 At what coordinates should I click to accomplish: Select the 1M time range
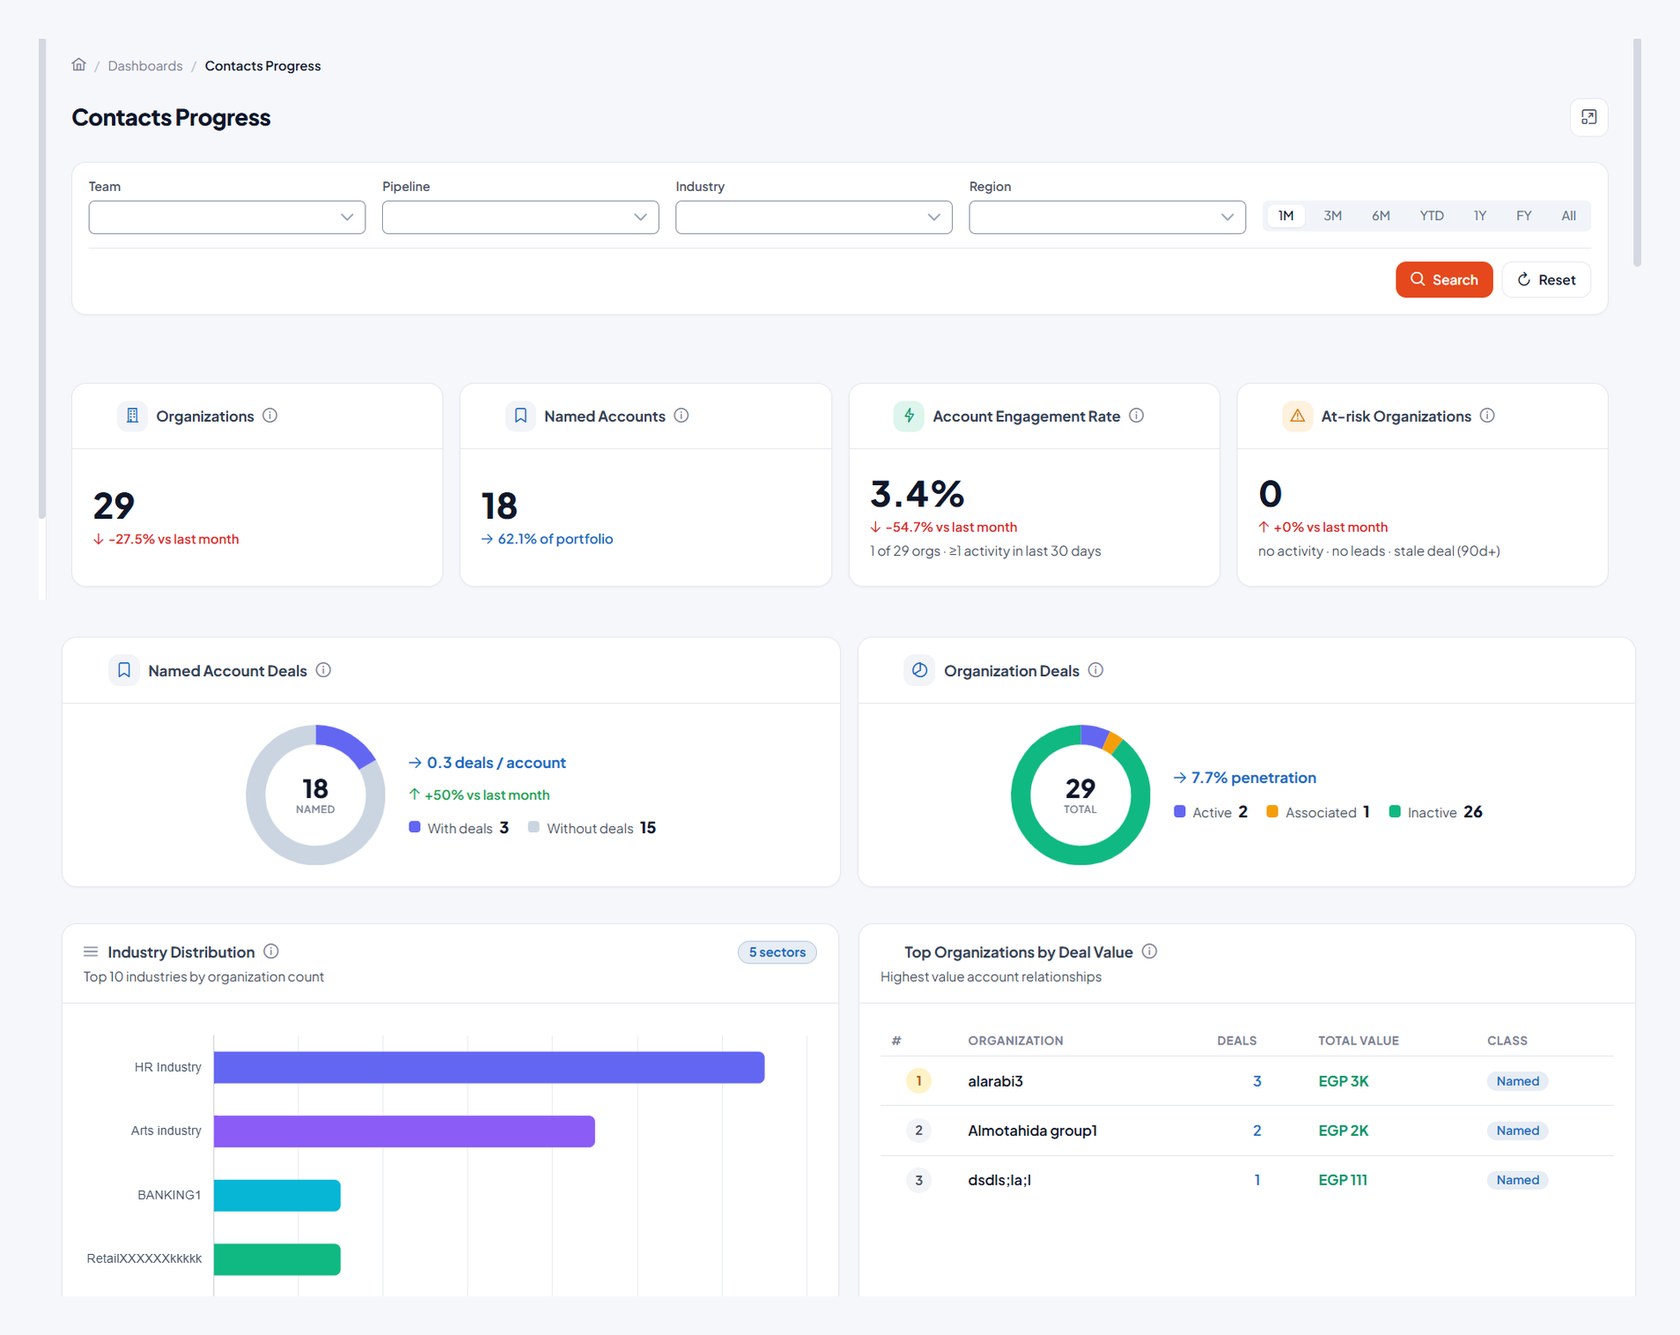tap(1286, 216)
